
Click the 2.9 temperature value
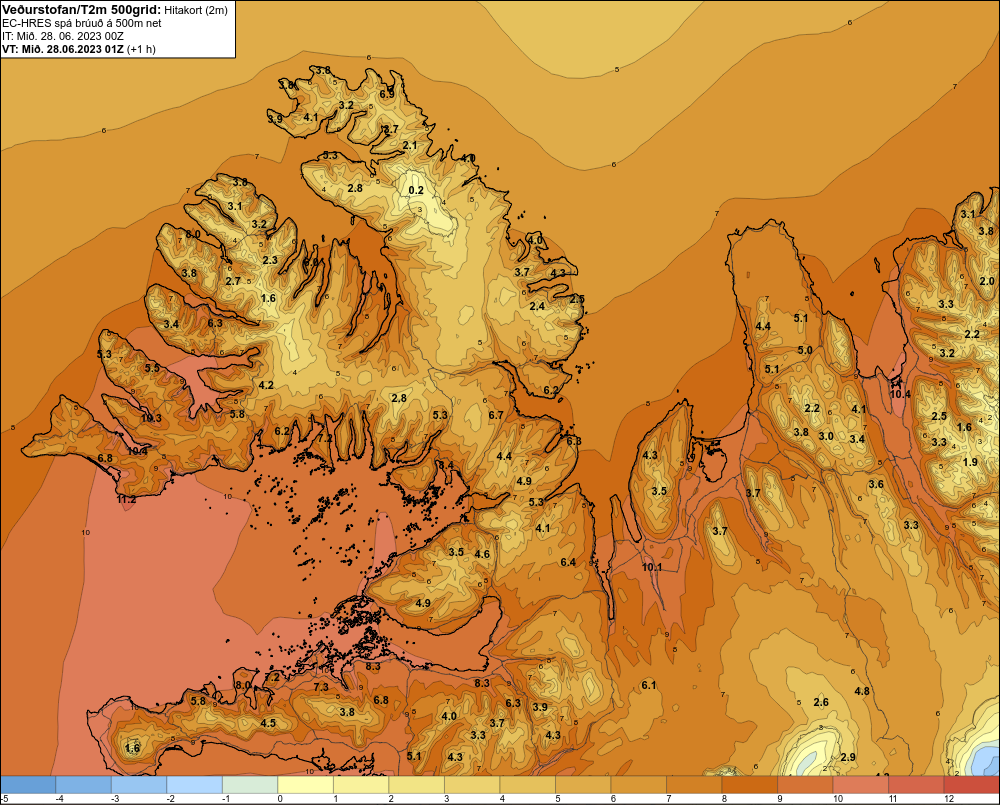pyautogui.click(x=848, y=757)
